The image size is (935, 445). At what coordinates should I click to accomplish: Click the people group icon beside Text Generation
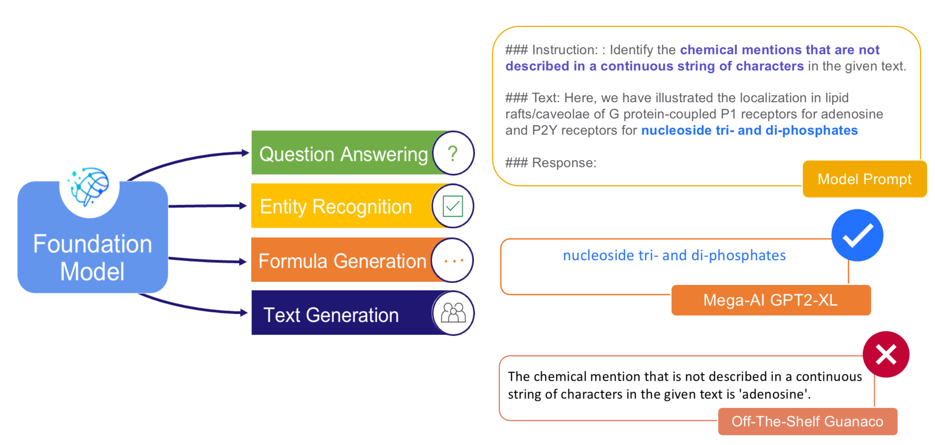[453, 314]
